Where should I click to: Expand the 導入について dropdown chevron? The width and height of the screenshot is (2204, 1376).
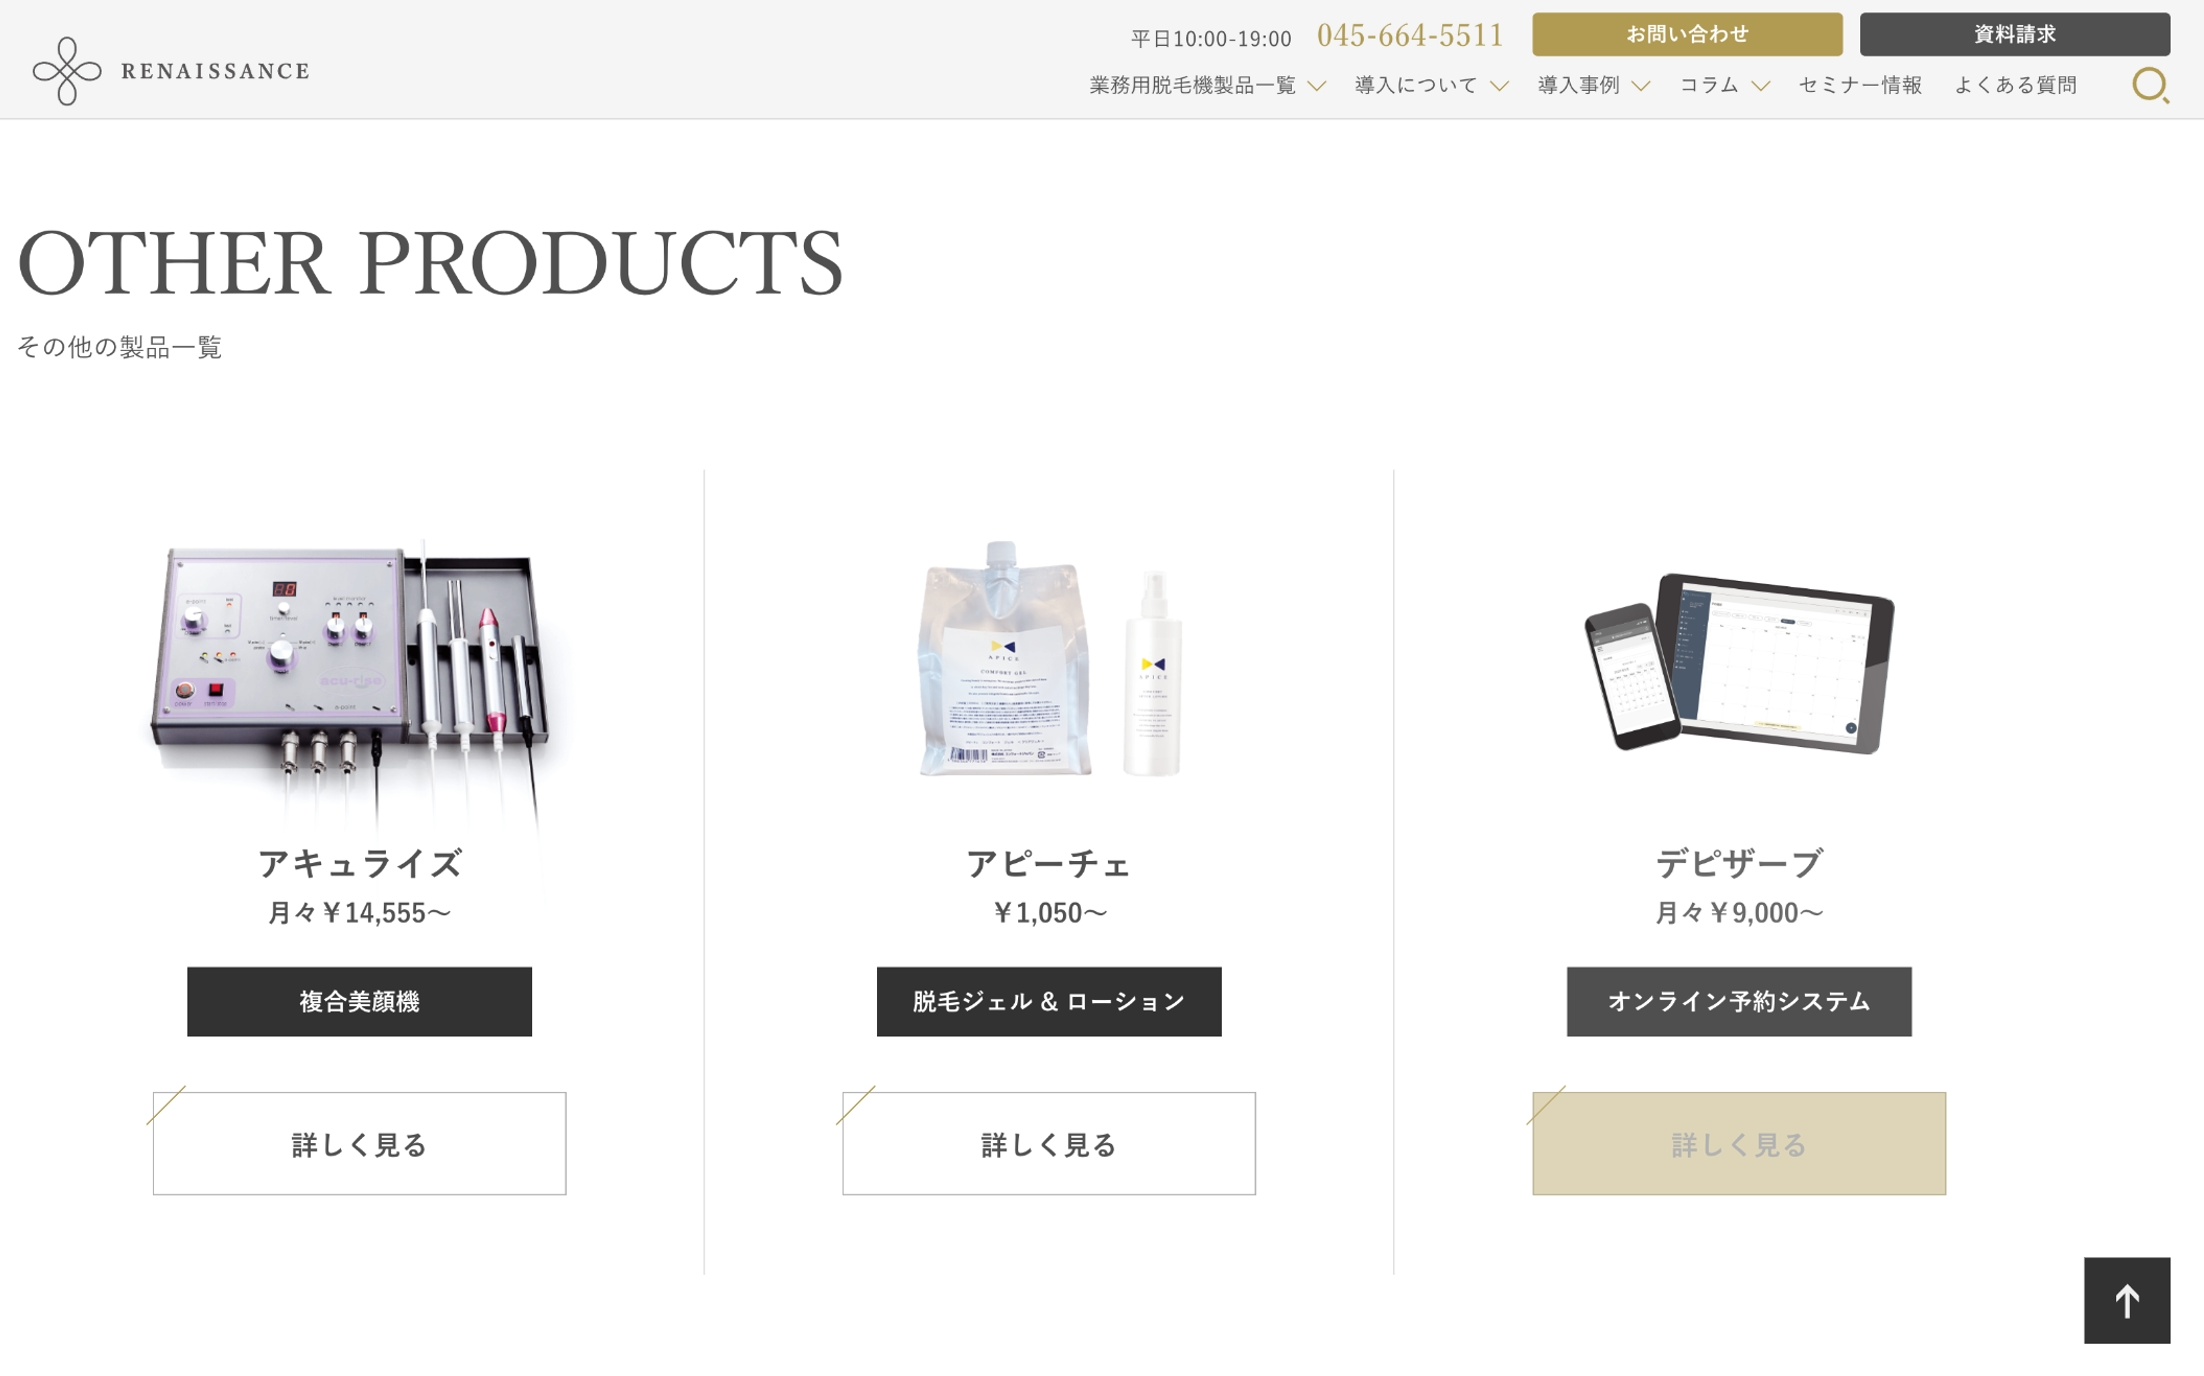pos(1499,86)
